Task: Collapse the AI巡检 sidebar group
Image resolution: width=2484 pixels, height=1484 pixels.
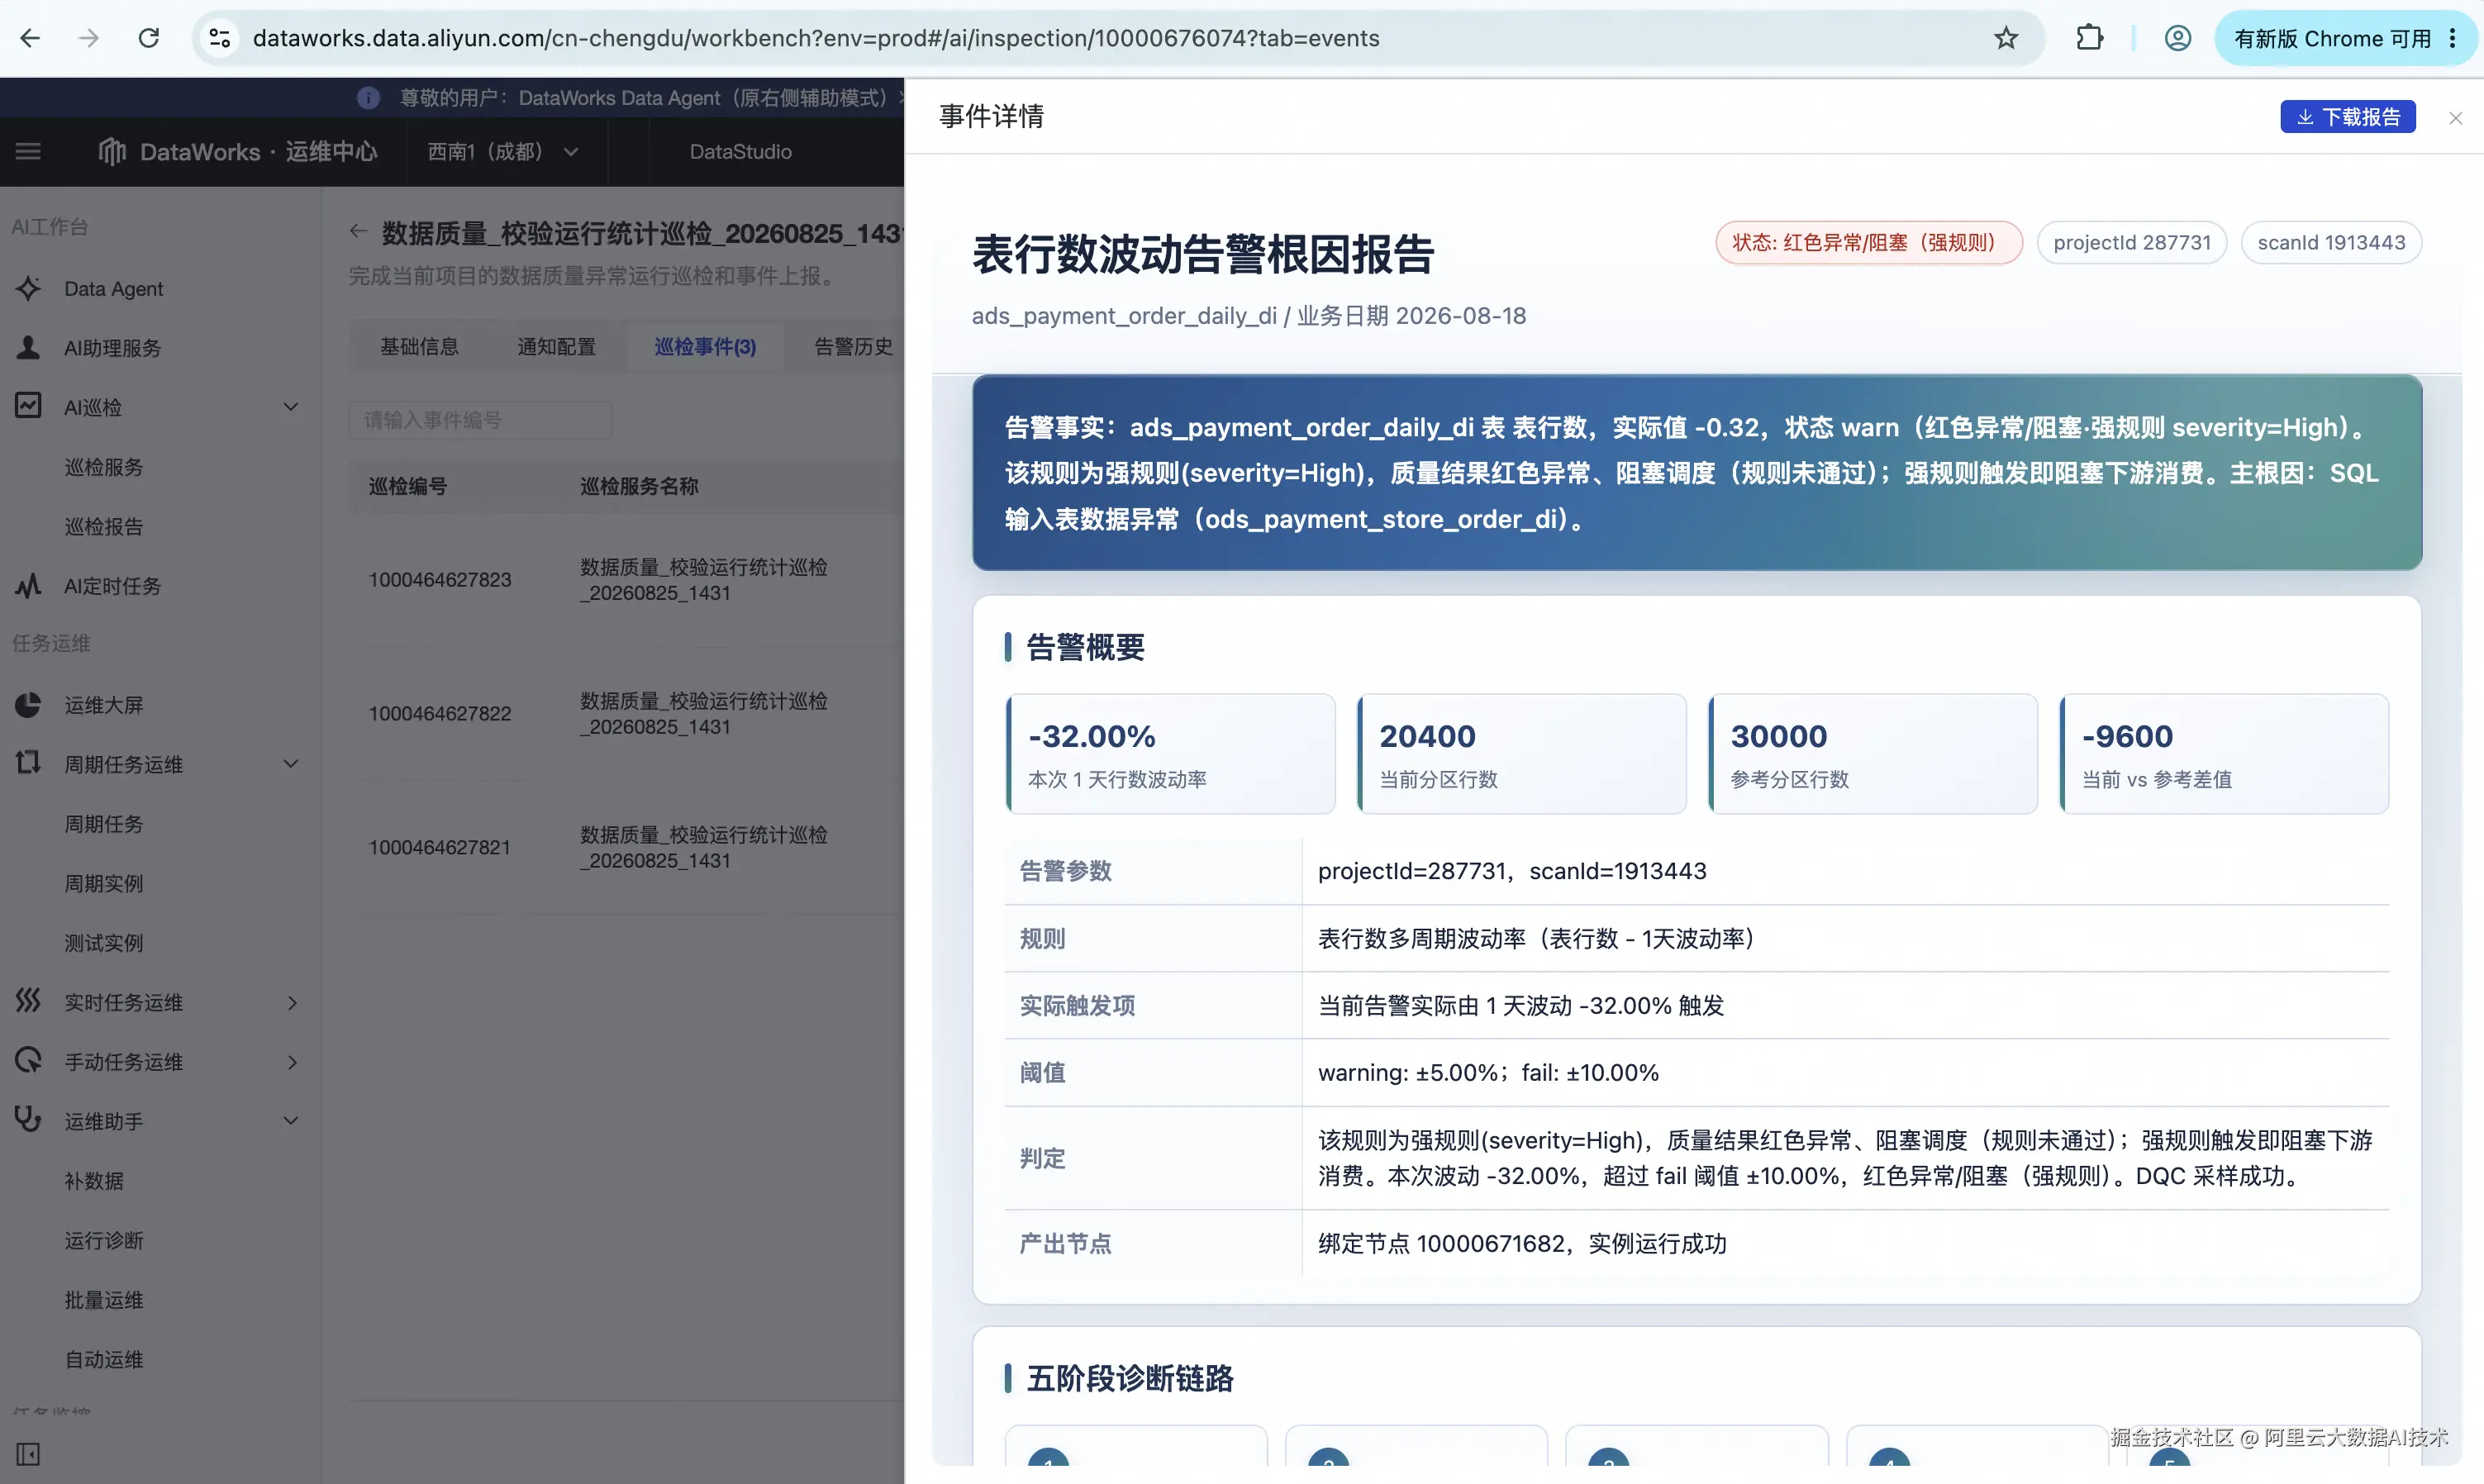Action: pyautogui.click(x=291, y=407)
